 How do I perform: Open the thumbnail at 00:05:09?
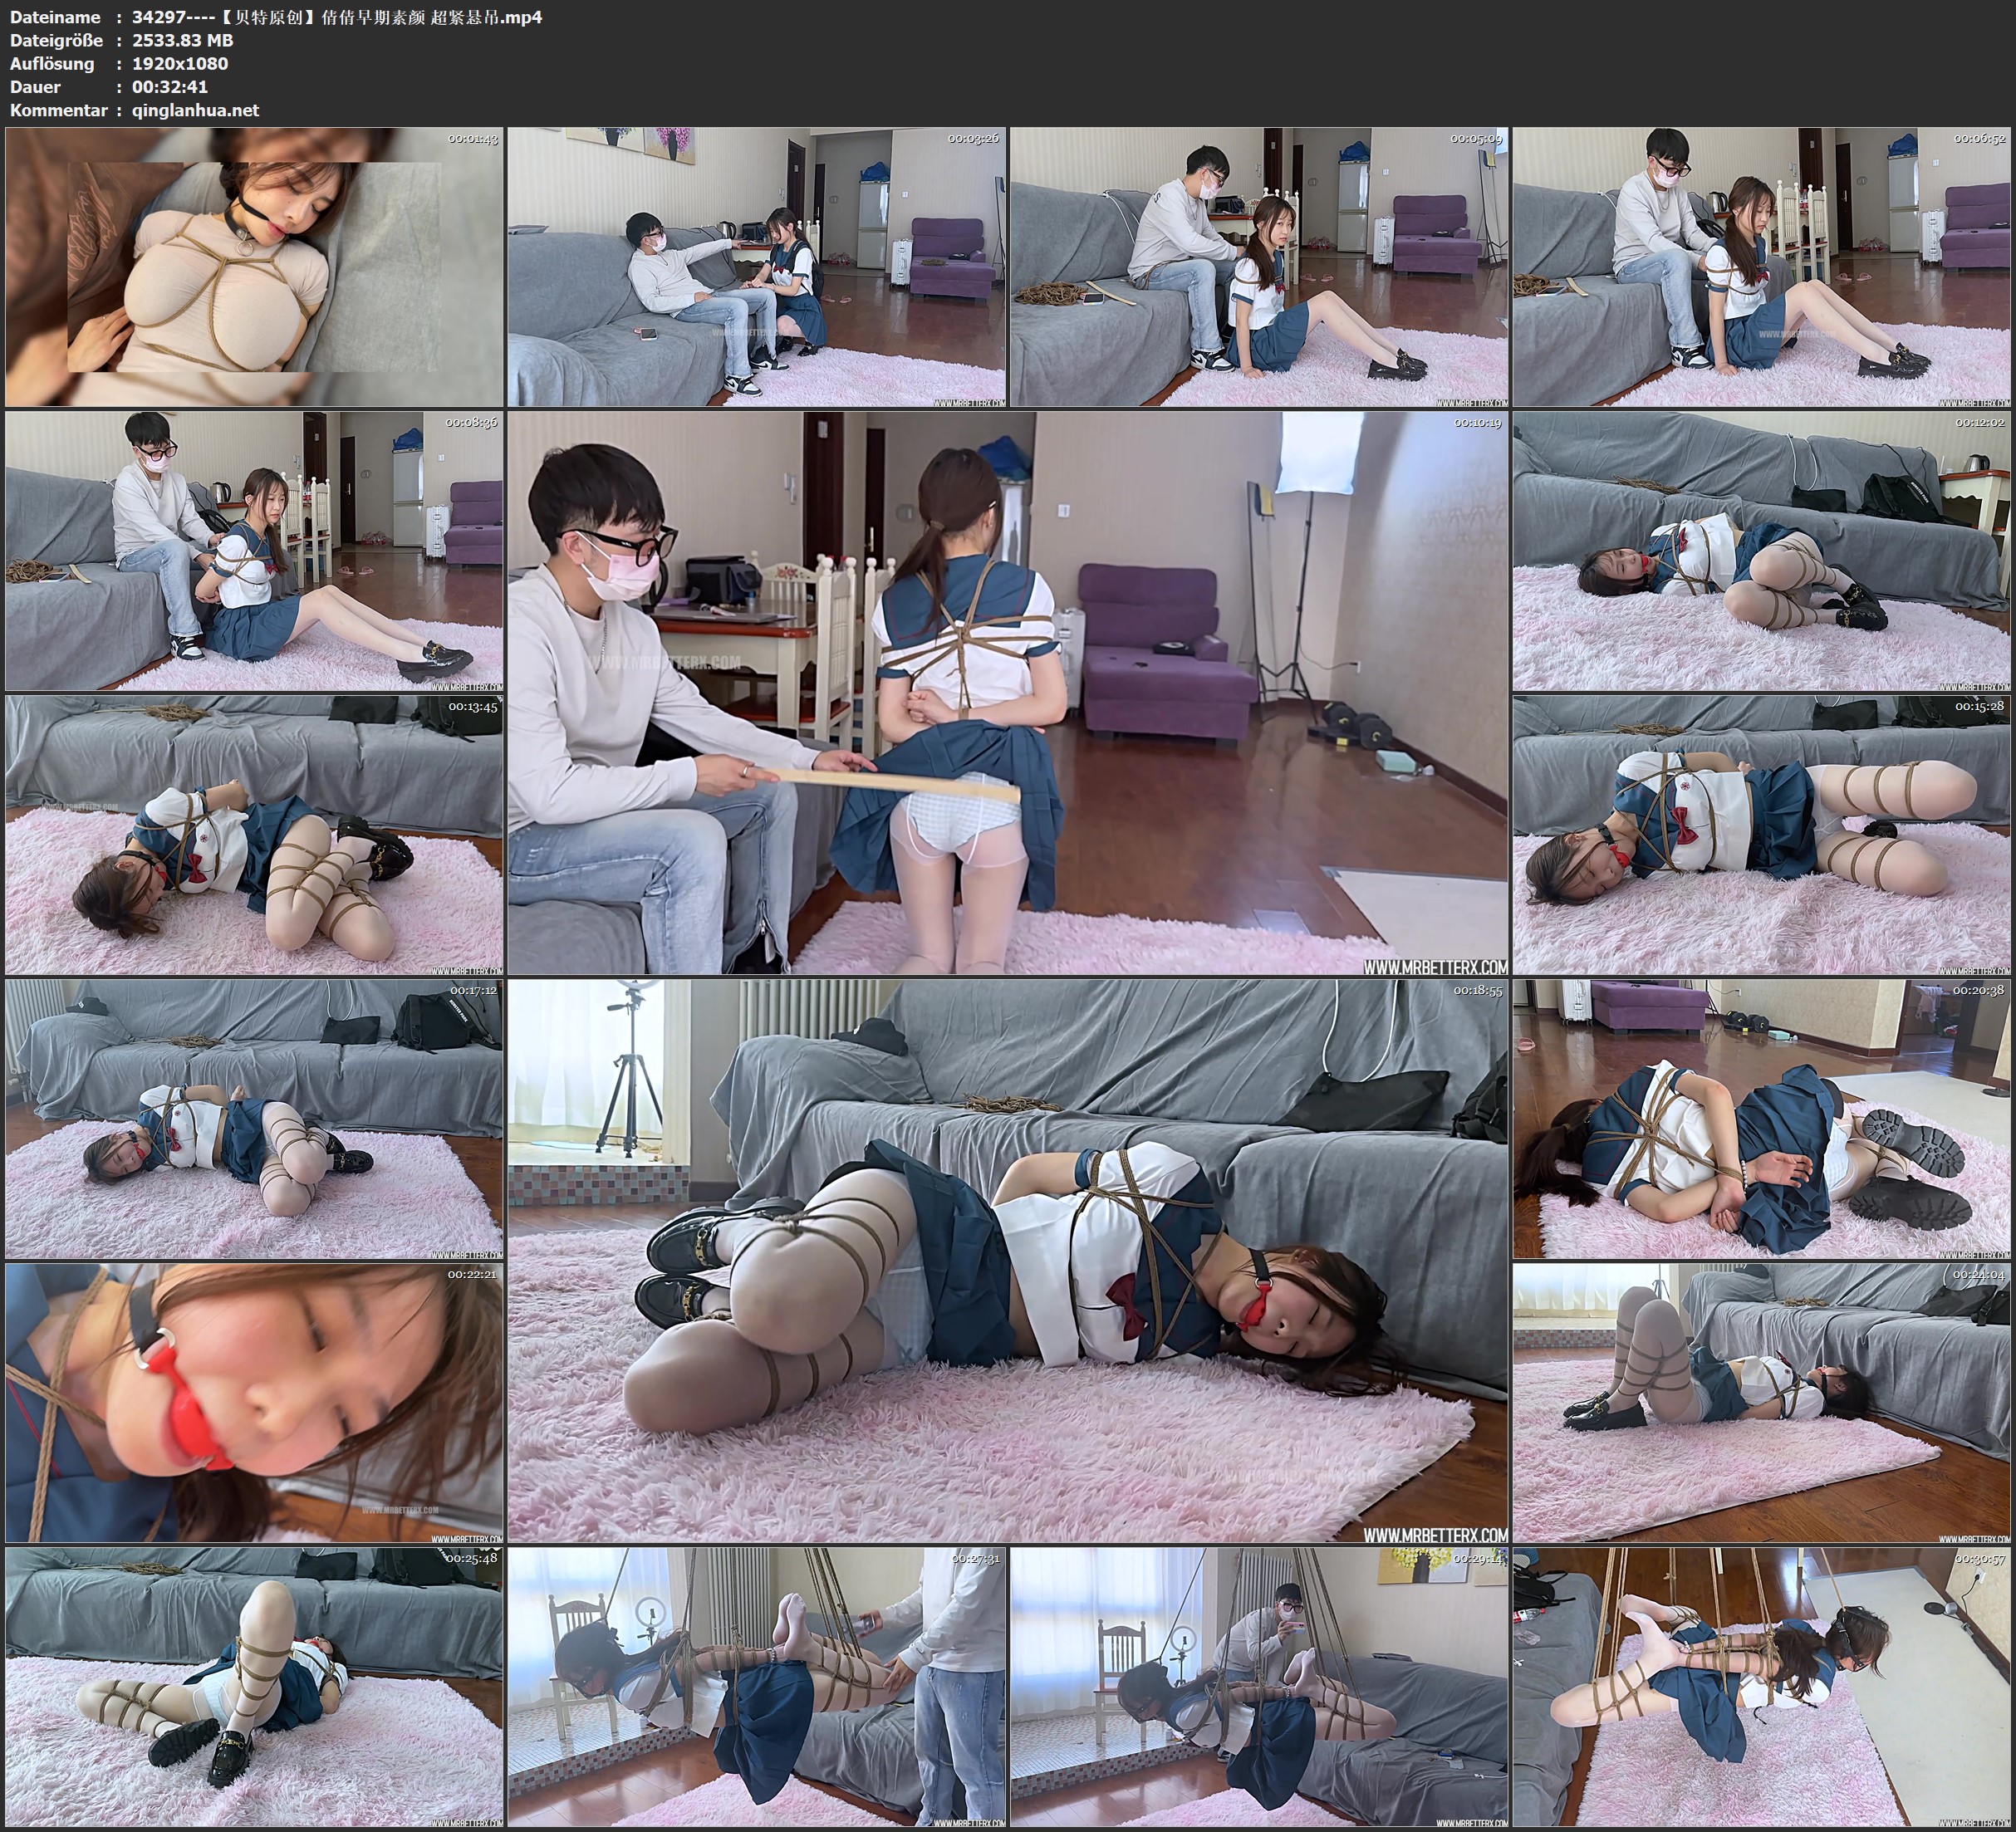tap(1259, 266)
